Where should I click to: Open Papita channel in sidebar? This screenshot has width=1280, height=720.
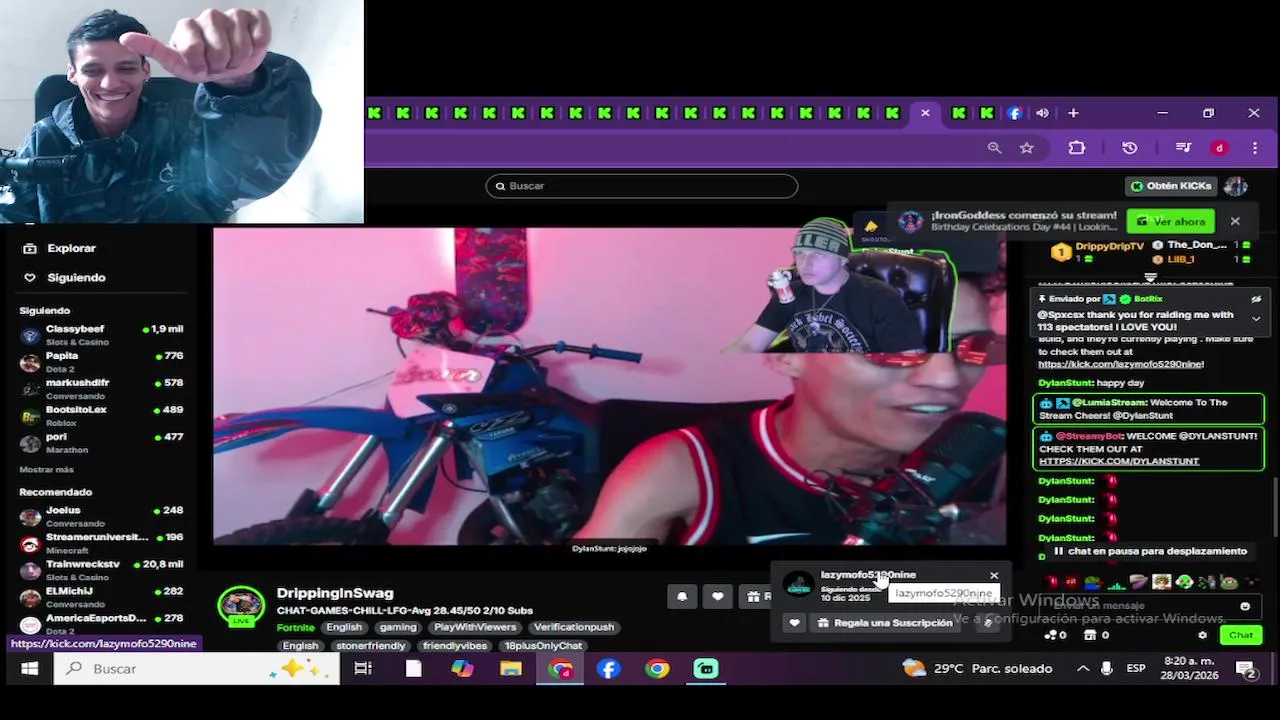tap(100, 362)
